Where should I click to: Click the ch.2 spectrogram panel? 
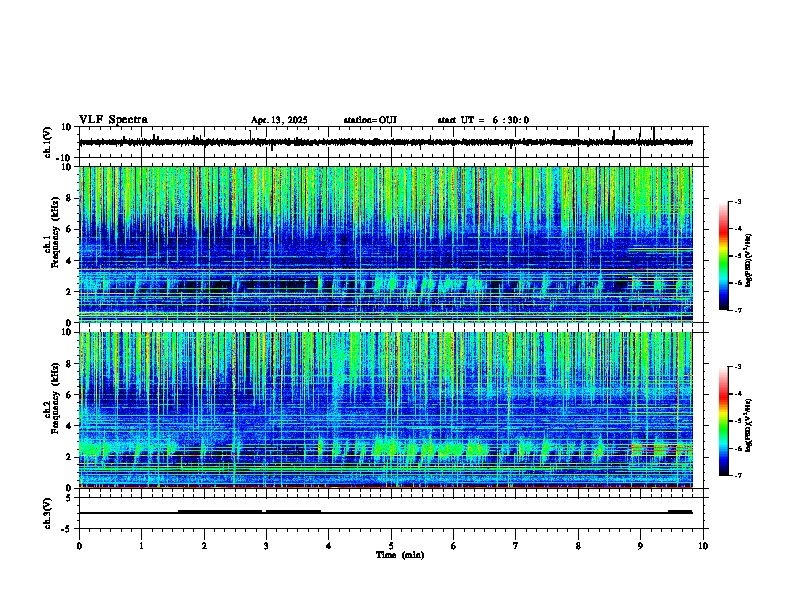pos(386,410)
